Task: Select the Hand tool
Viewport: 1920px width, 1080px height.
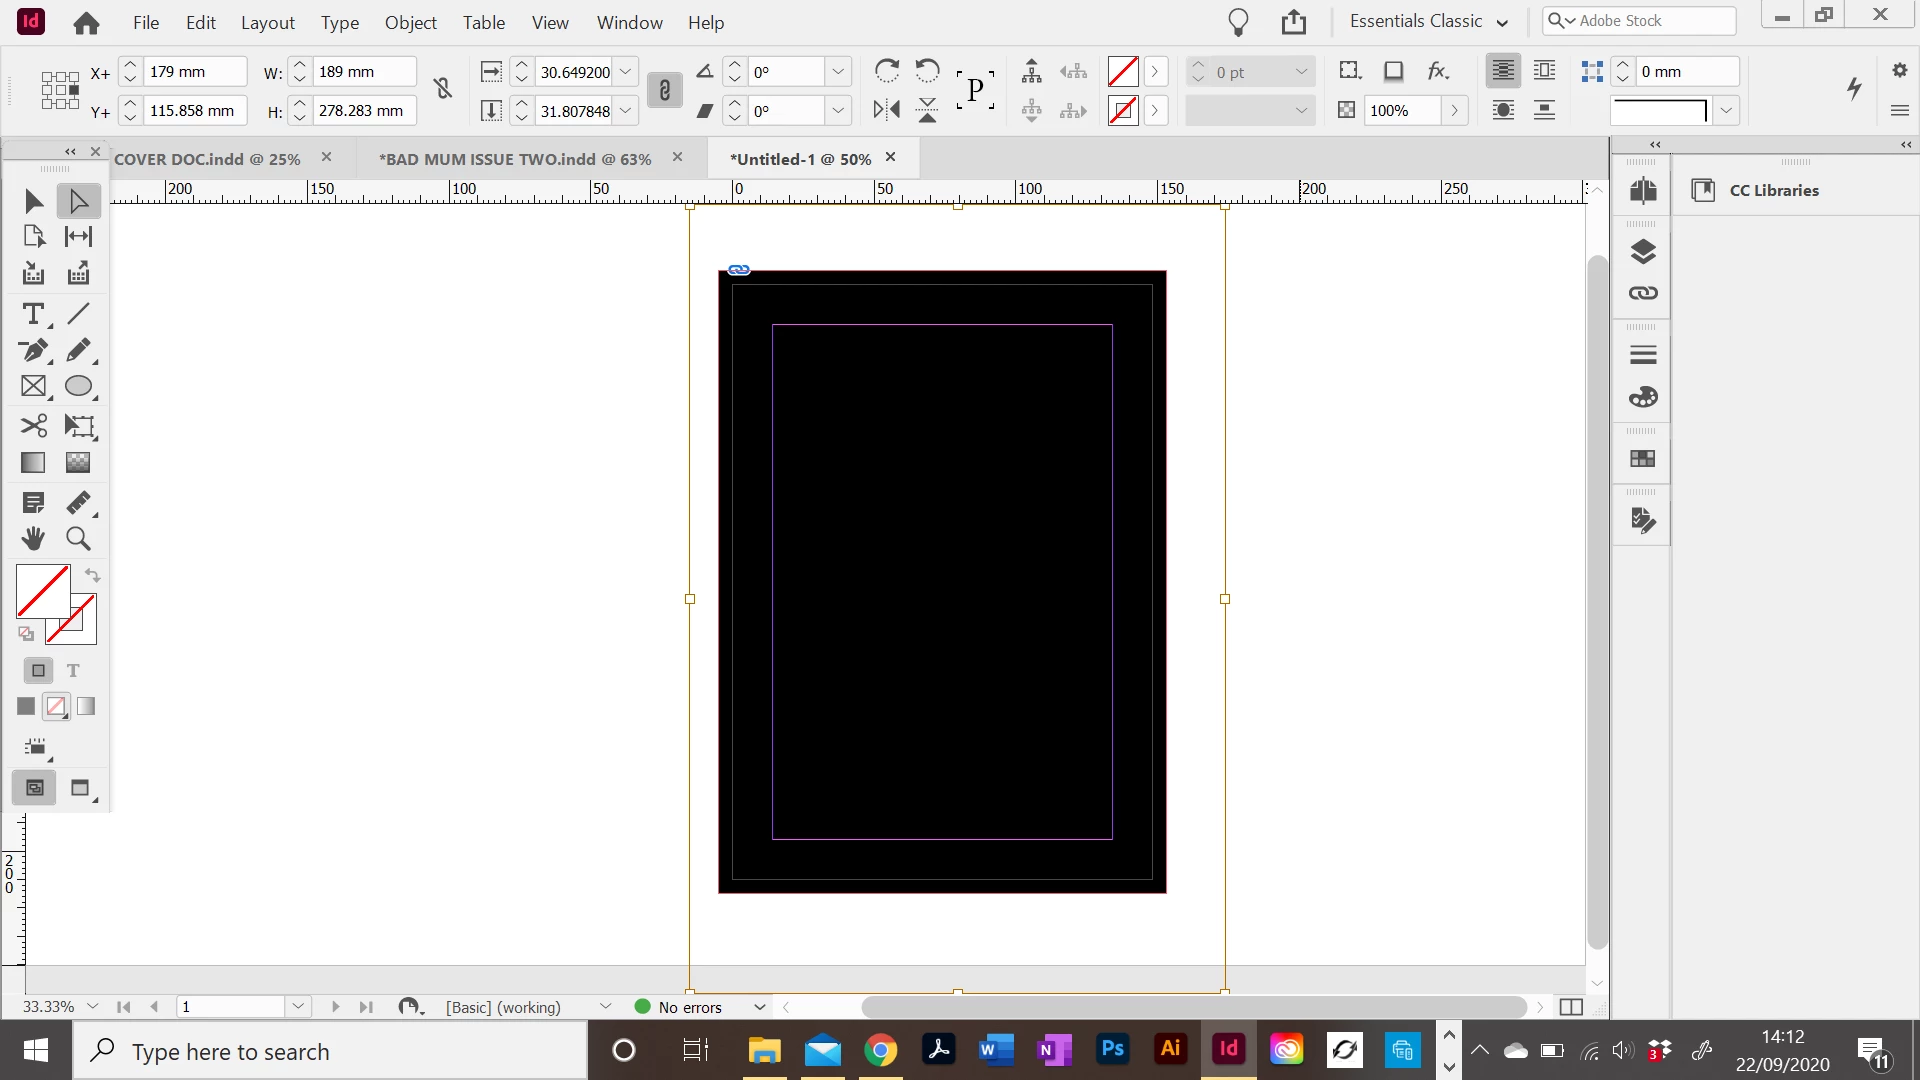Action: [33, 539]
